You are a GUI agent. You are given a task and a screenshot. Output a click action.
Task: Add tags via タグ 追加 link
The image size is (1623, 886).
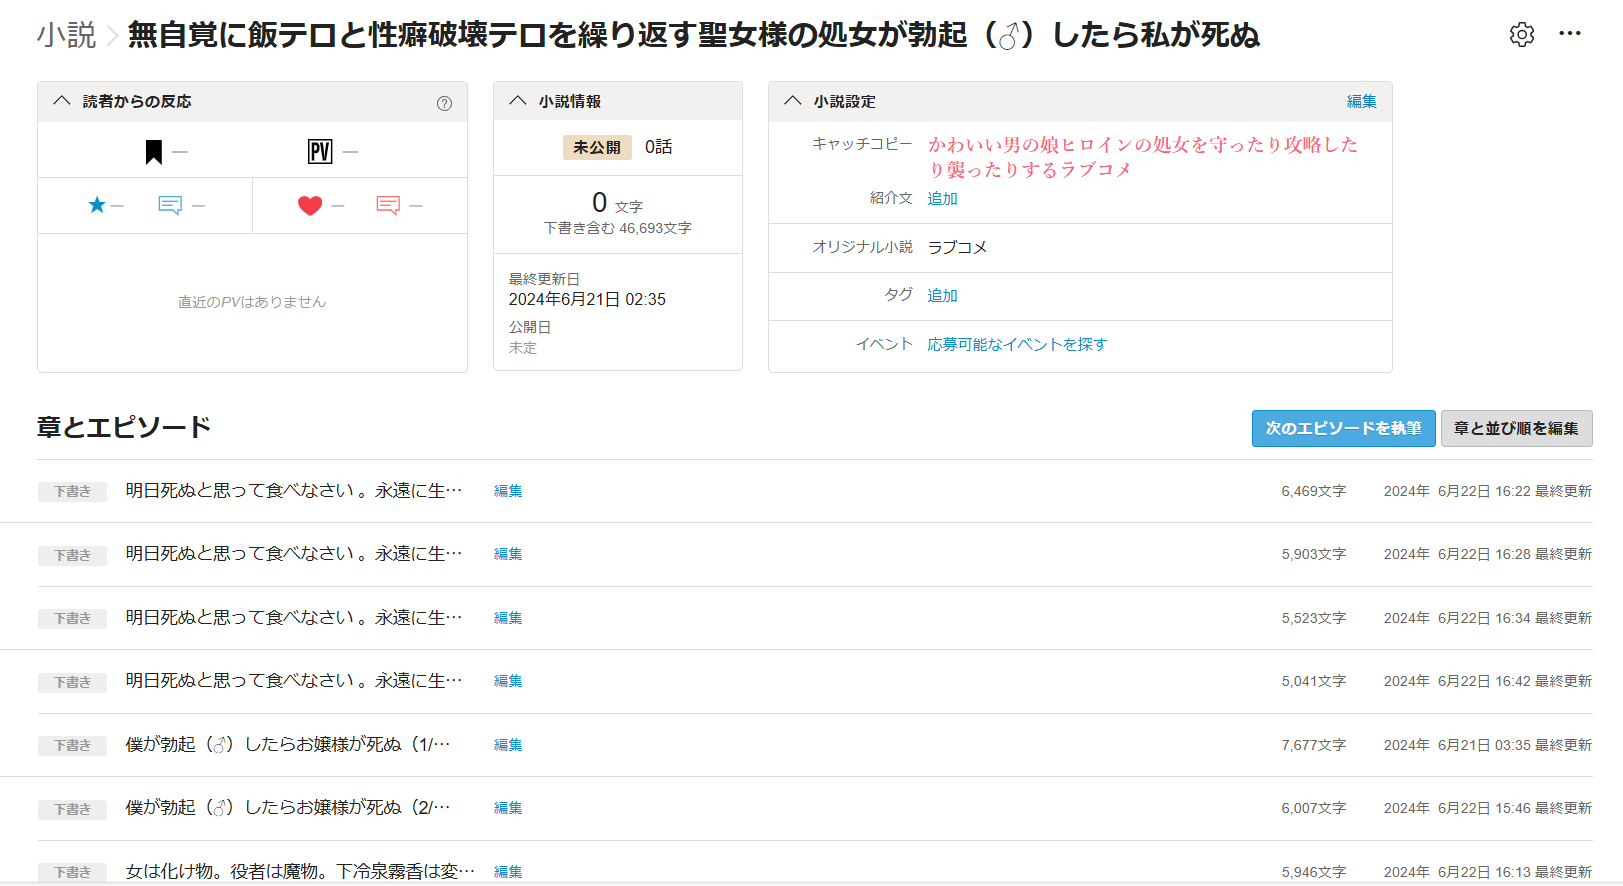942,295
